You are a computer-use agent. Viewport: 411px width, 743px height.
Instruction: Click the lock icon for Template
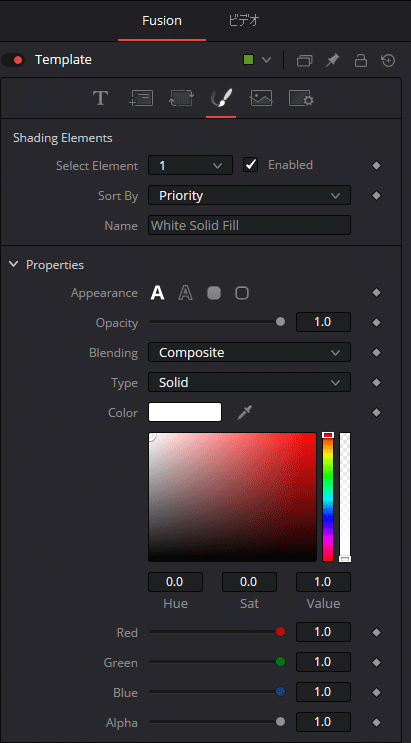(x=361, y=60)
